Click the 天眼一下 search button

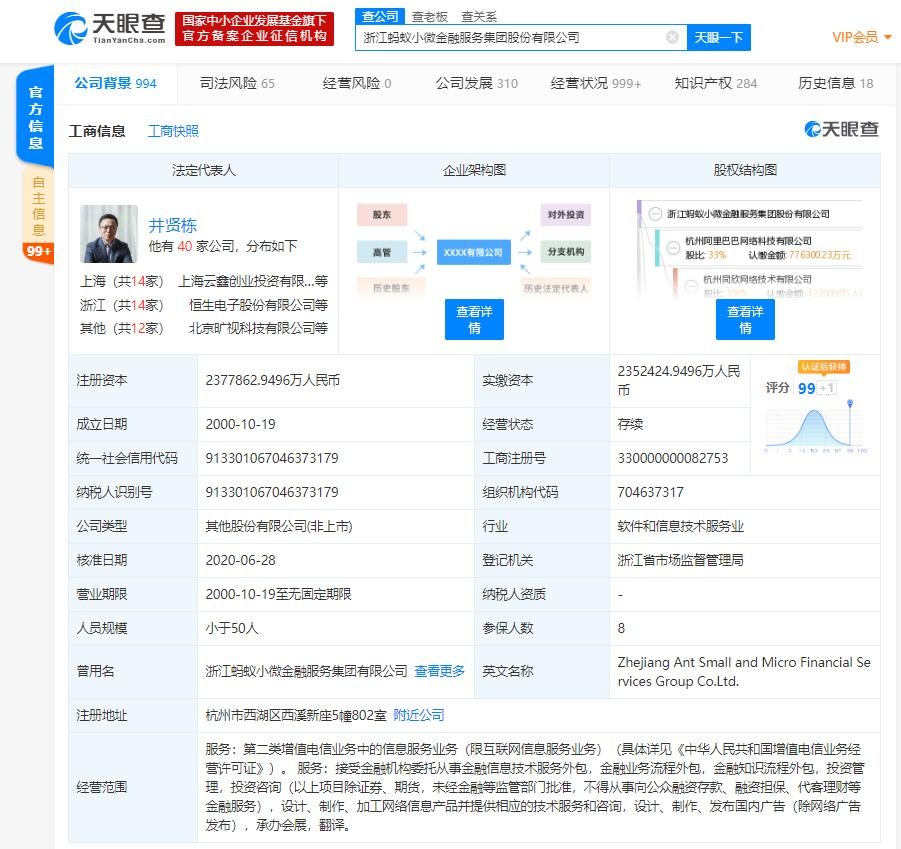point(718,37)
